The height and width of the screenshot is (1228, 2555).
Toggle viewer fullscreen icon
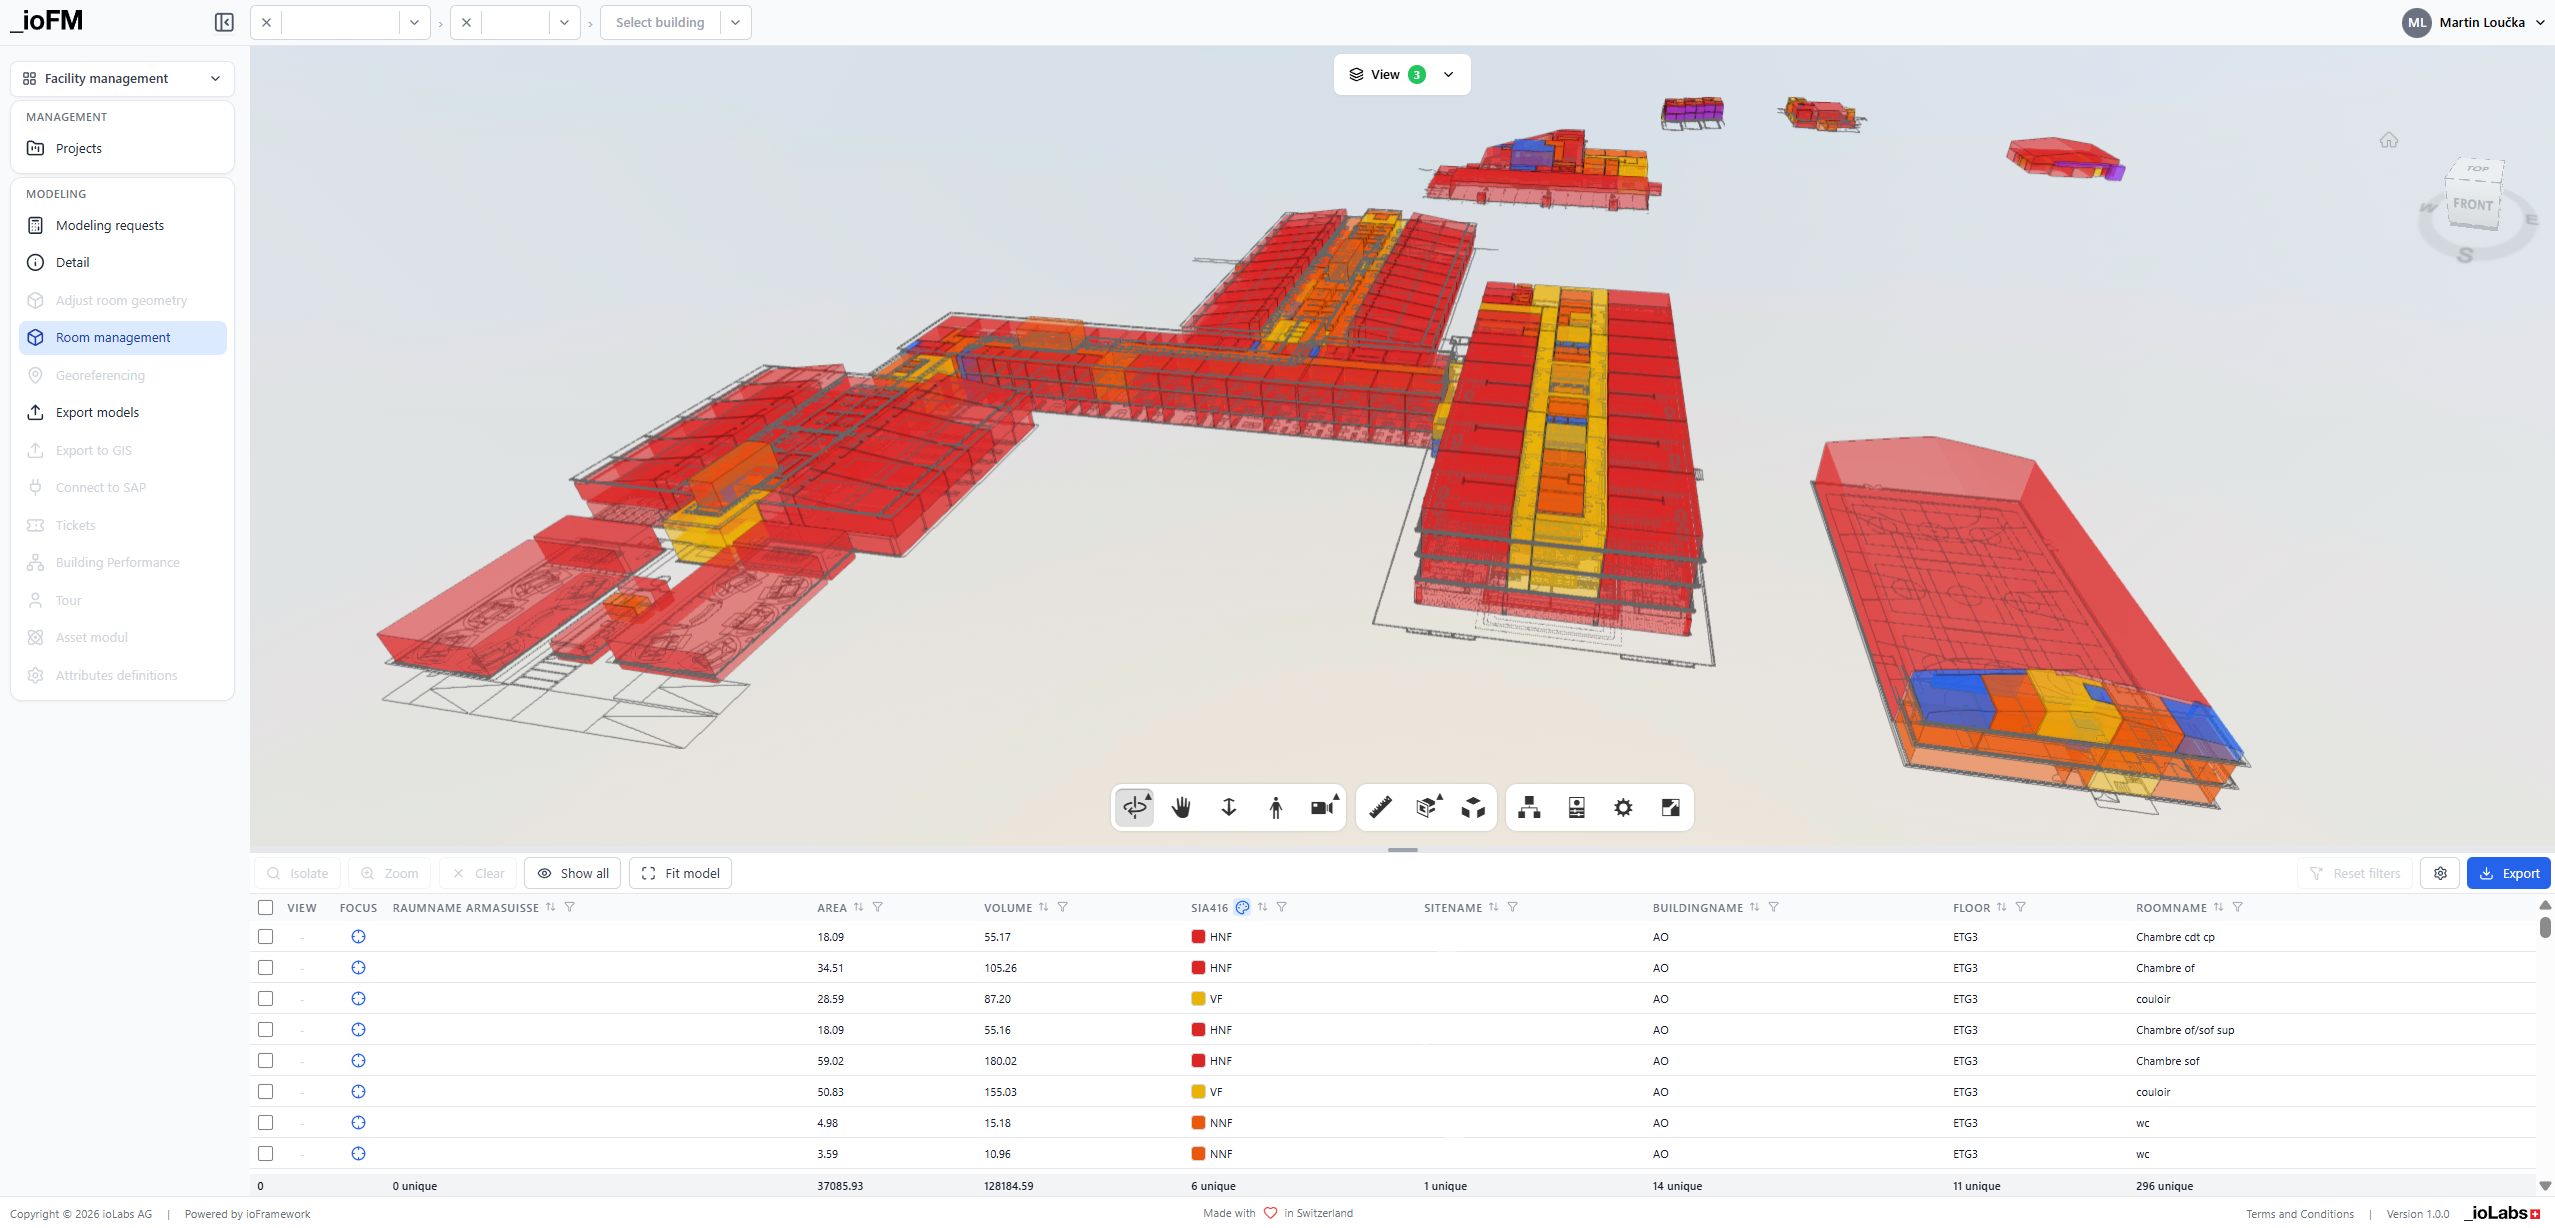[1670, 807]
